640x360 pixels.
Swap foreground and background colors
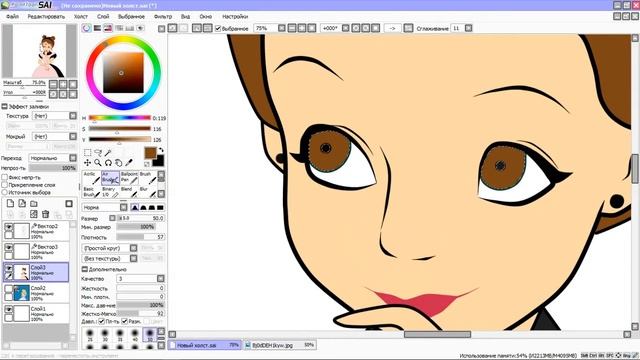(161, 150)
